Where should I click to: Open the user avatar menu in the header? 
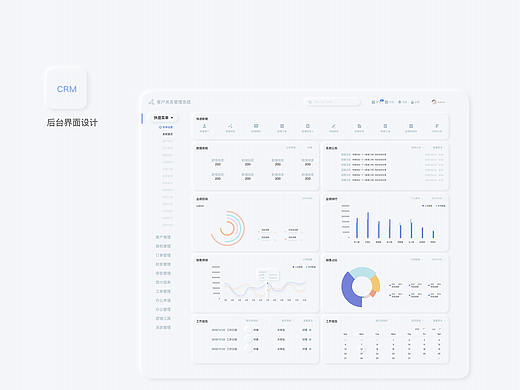pos(434,102)
